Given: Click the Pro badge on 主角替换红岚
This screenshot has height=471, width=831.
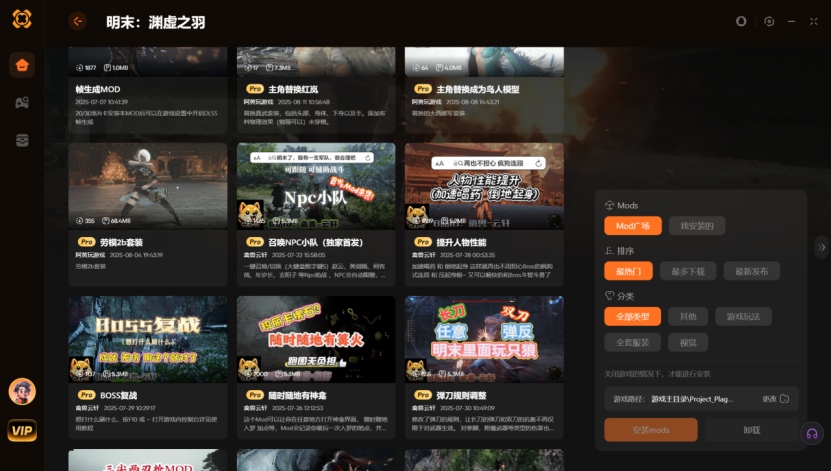Looking at the screenshot, I should click(255, 89).
